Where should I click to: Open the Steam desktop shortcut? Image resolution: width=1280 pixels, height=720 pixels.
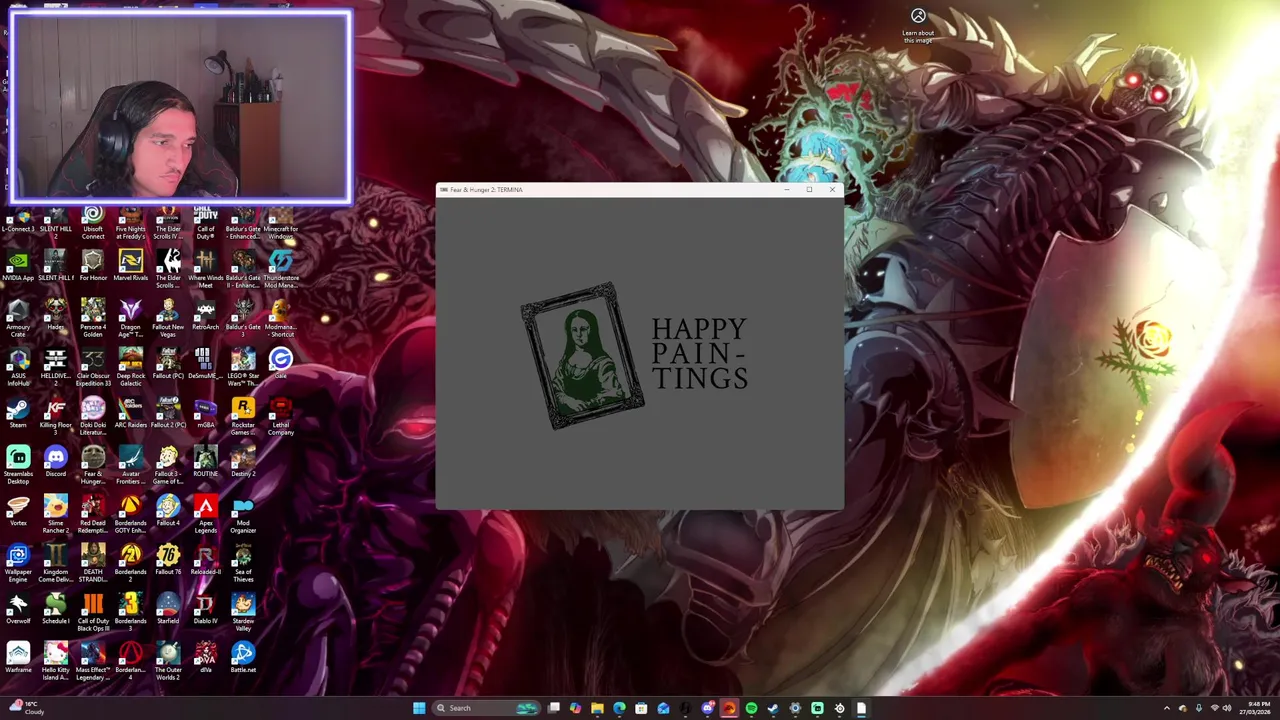(x=18, y=414)
